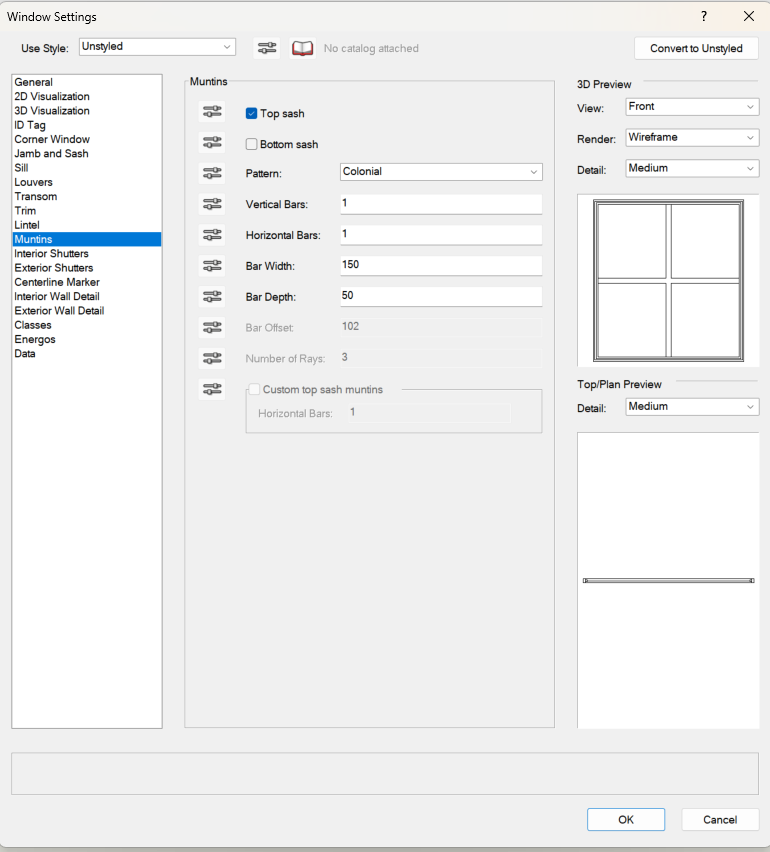
Task: Click the style settings icon beside Bottom sash
Action: coord(212,143)
